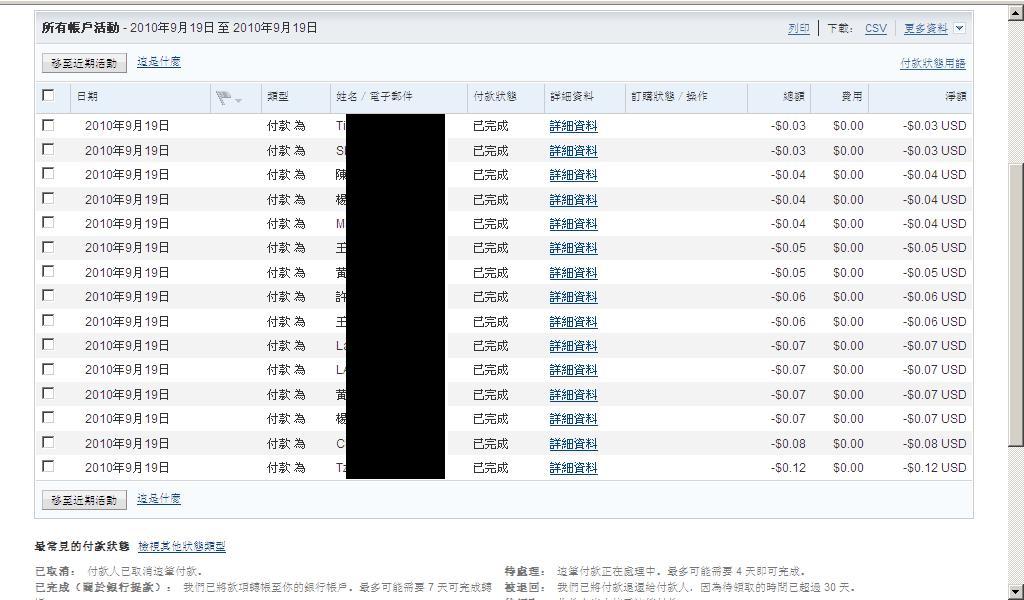Viewport: 1024px width, 600px height.
Task: Click the 列印 print link
Action: (799, 28)
